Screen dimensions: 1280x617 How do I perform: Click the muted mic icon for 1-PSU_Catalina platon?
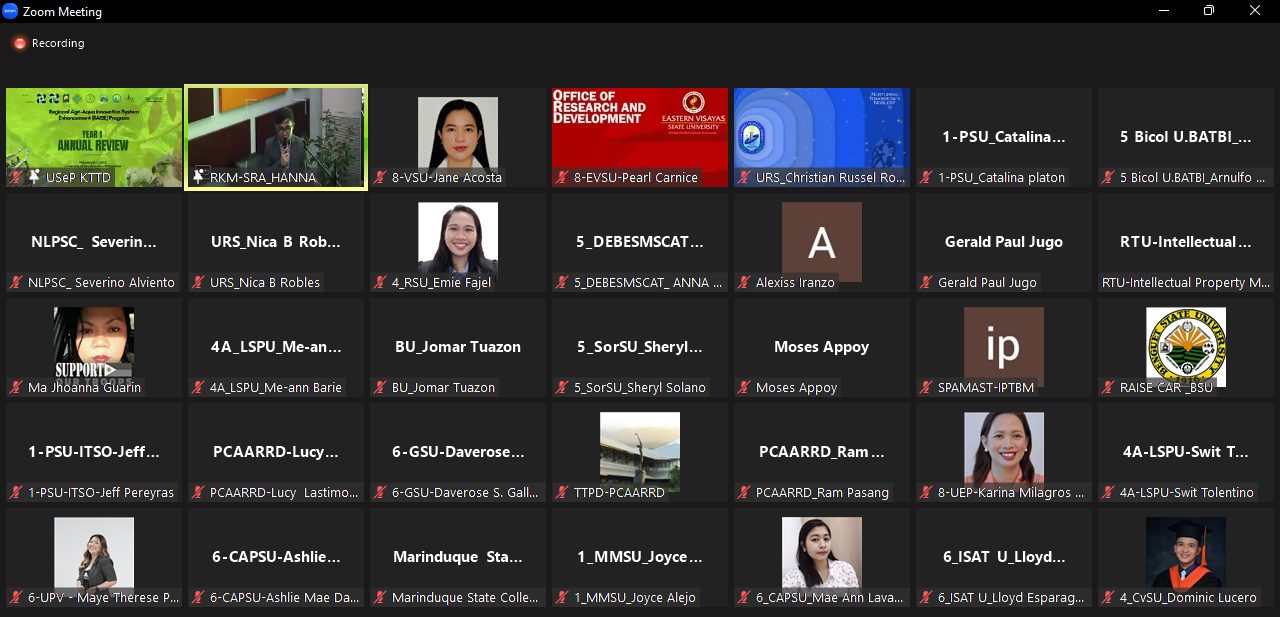click(927, 178)
